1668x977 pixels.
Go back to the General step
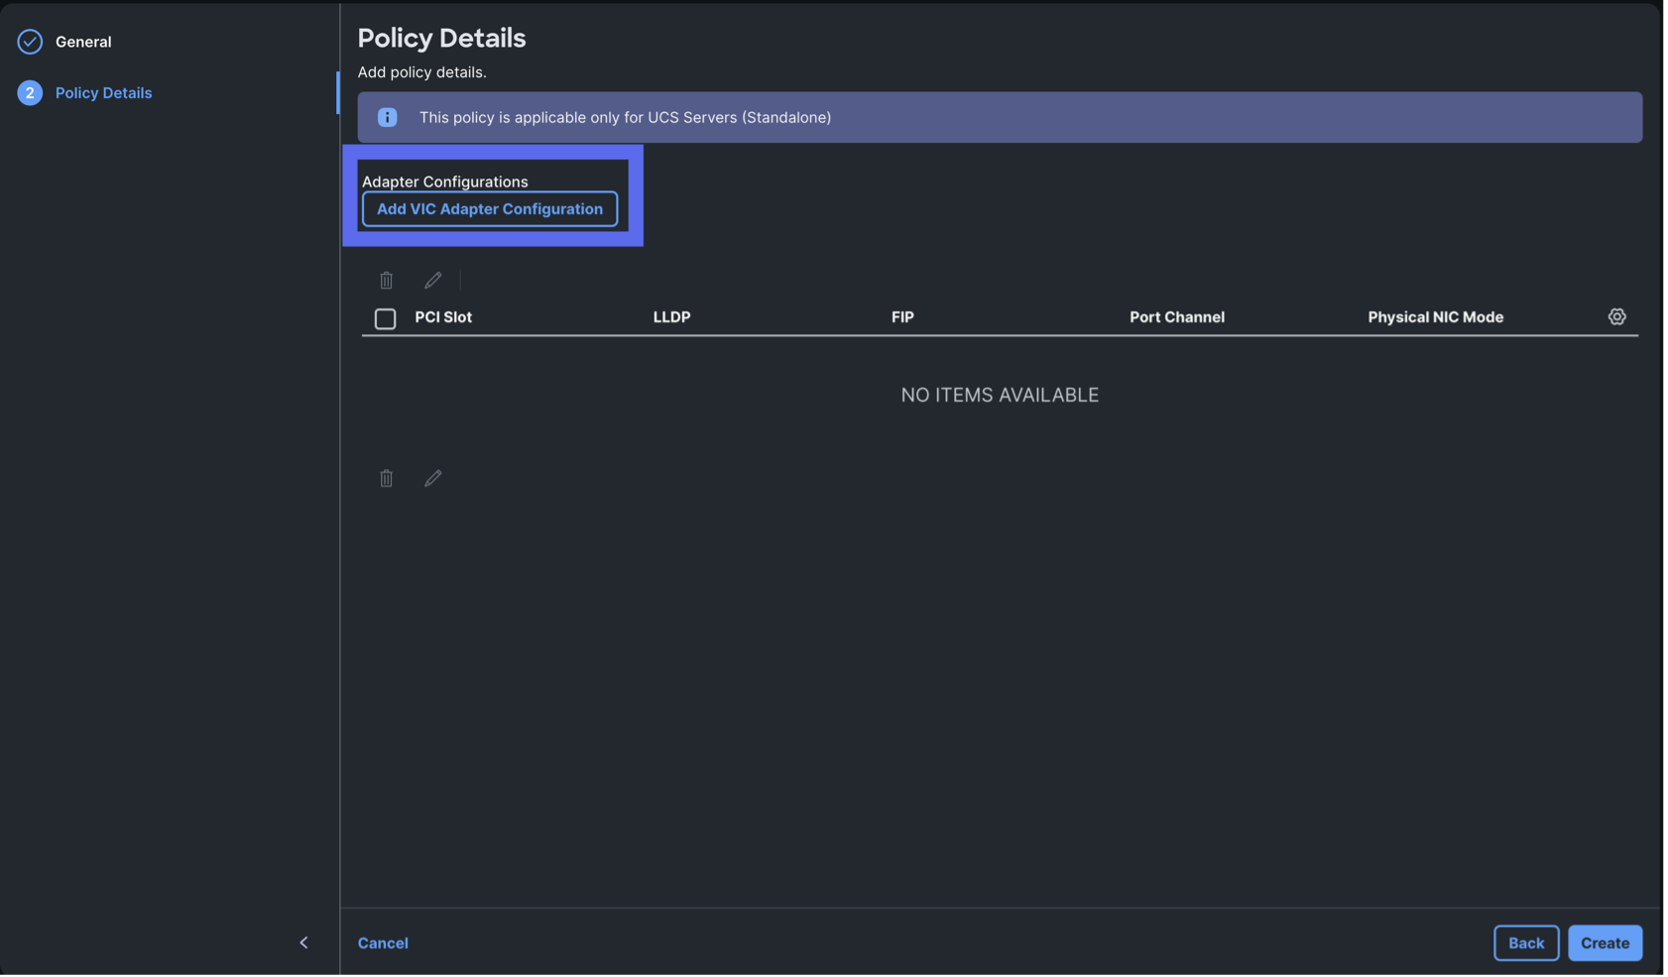pos(83,41)
